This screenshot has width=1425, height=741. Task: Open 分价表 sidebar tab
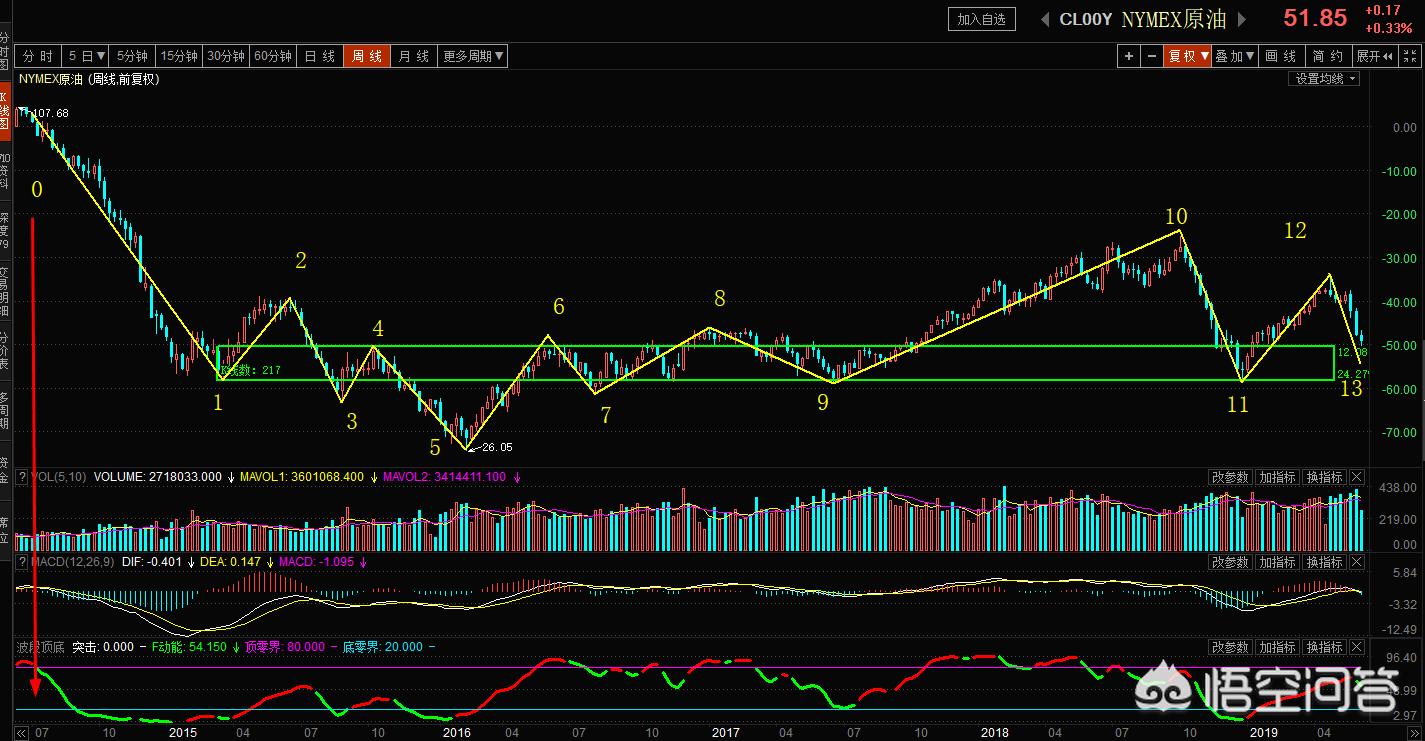(x=5, y=352)
